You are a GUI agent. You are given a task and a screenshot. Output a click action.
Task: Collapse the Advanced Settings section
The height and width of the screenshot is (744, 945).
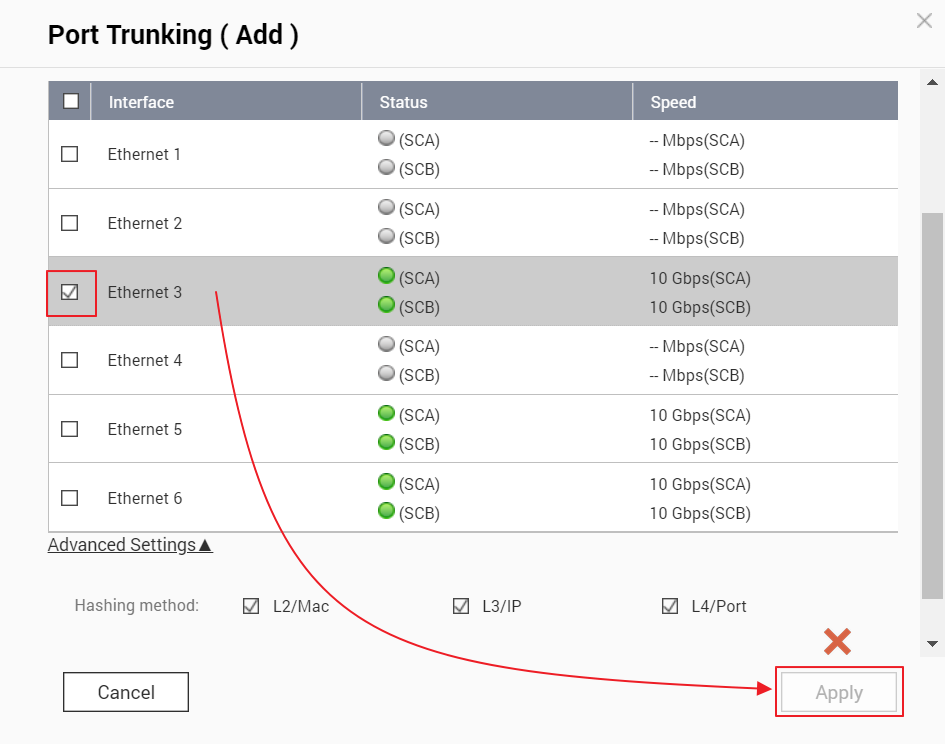(x=130, y=545)
